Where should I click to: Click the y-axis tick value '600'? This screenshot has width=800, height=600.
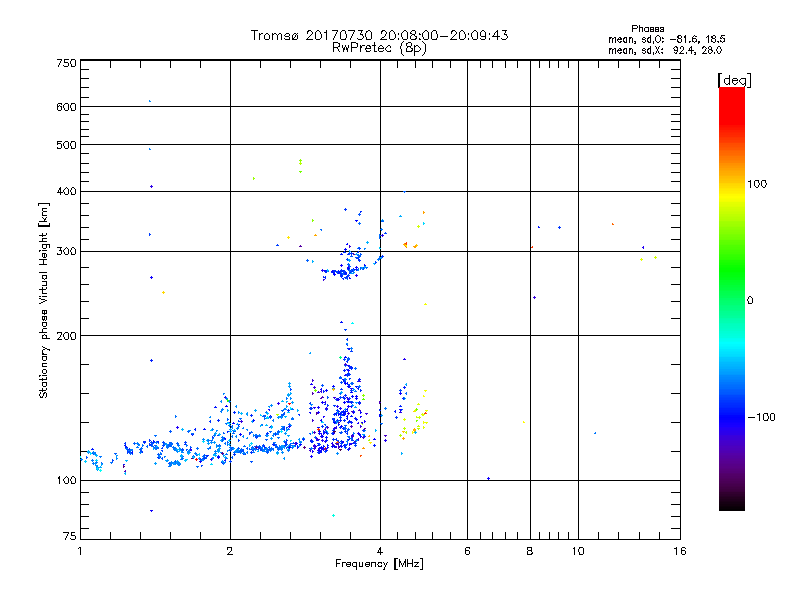coord(66,107)
